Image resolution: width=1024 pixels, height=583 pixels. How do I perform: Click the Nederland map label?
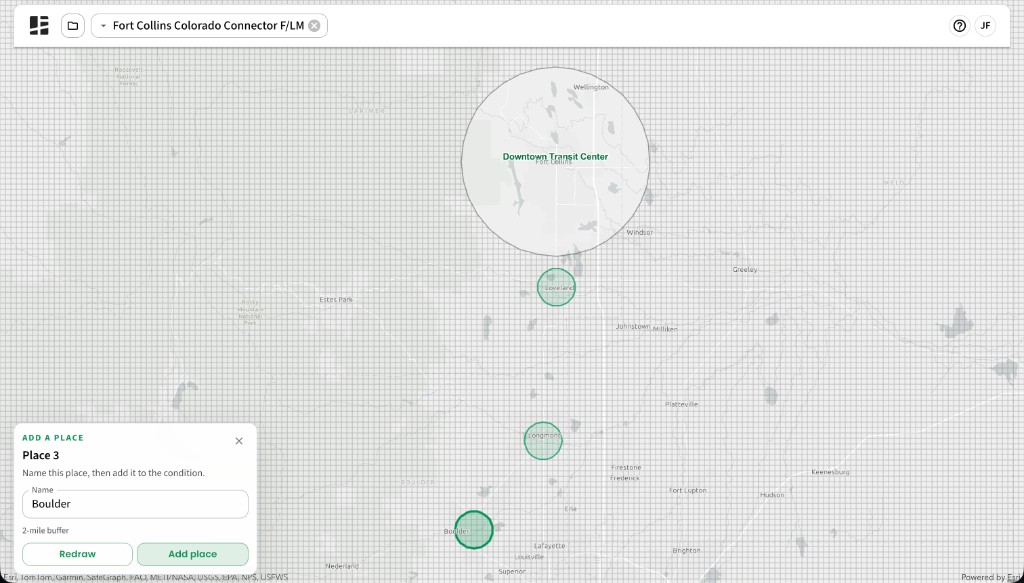(x=342, y=566)
